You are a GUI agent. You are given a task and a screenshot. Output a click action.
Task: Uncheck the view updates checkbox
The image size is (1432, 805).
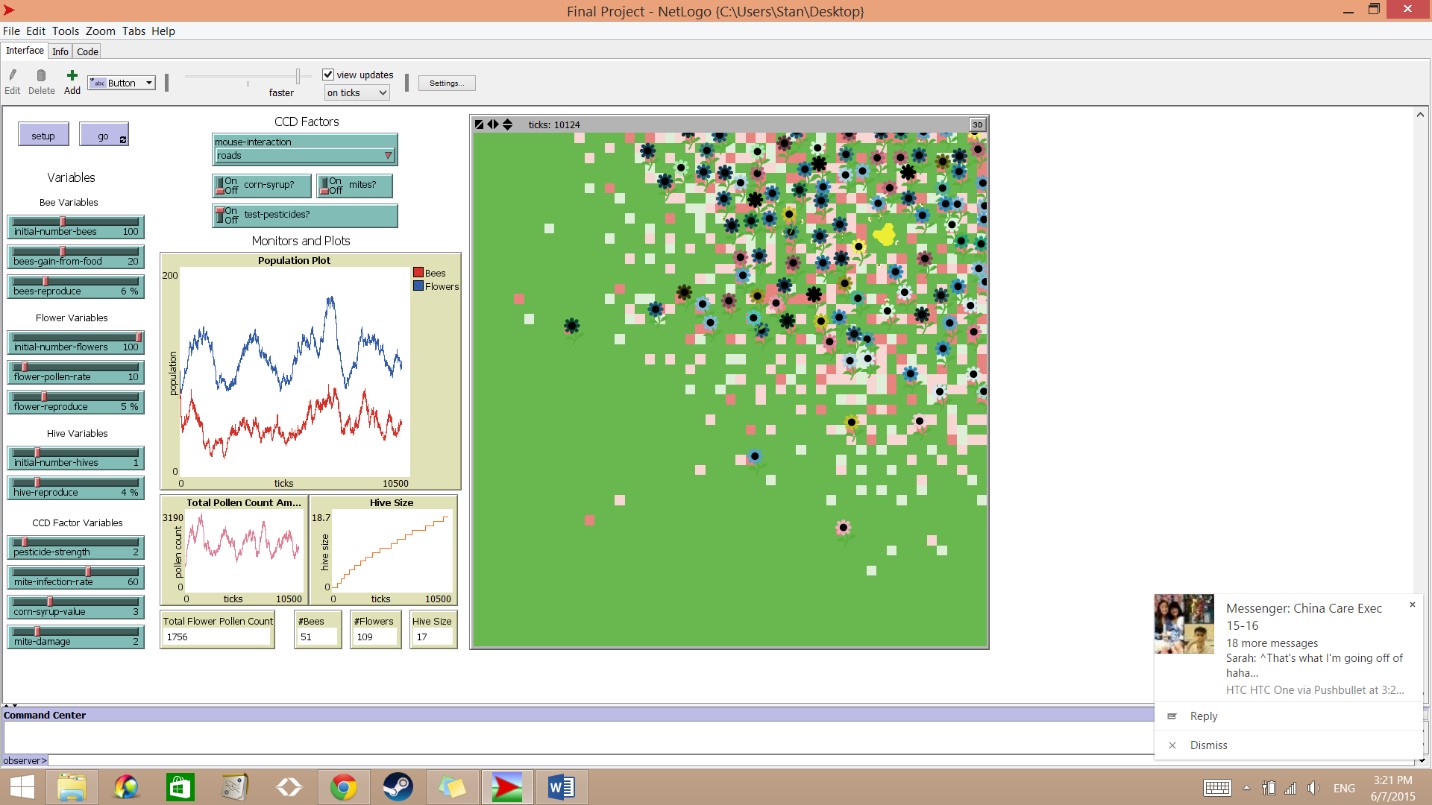328,75
